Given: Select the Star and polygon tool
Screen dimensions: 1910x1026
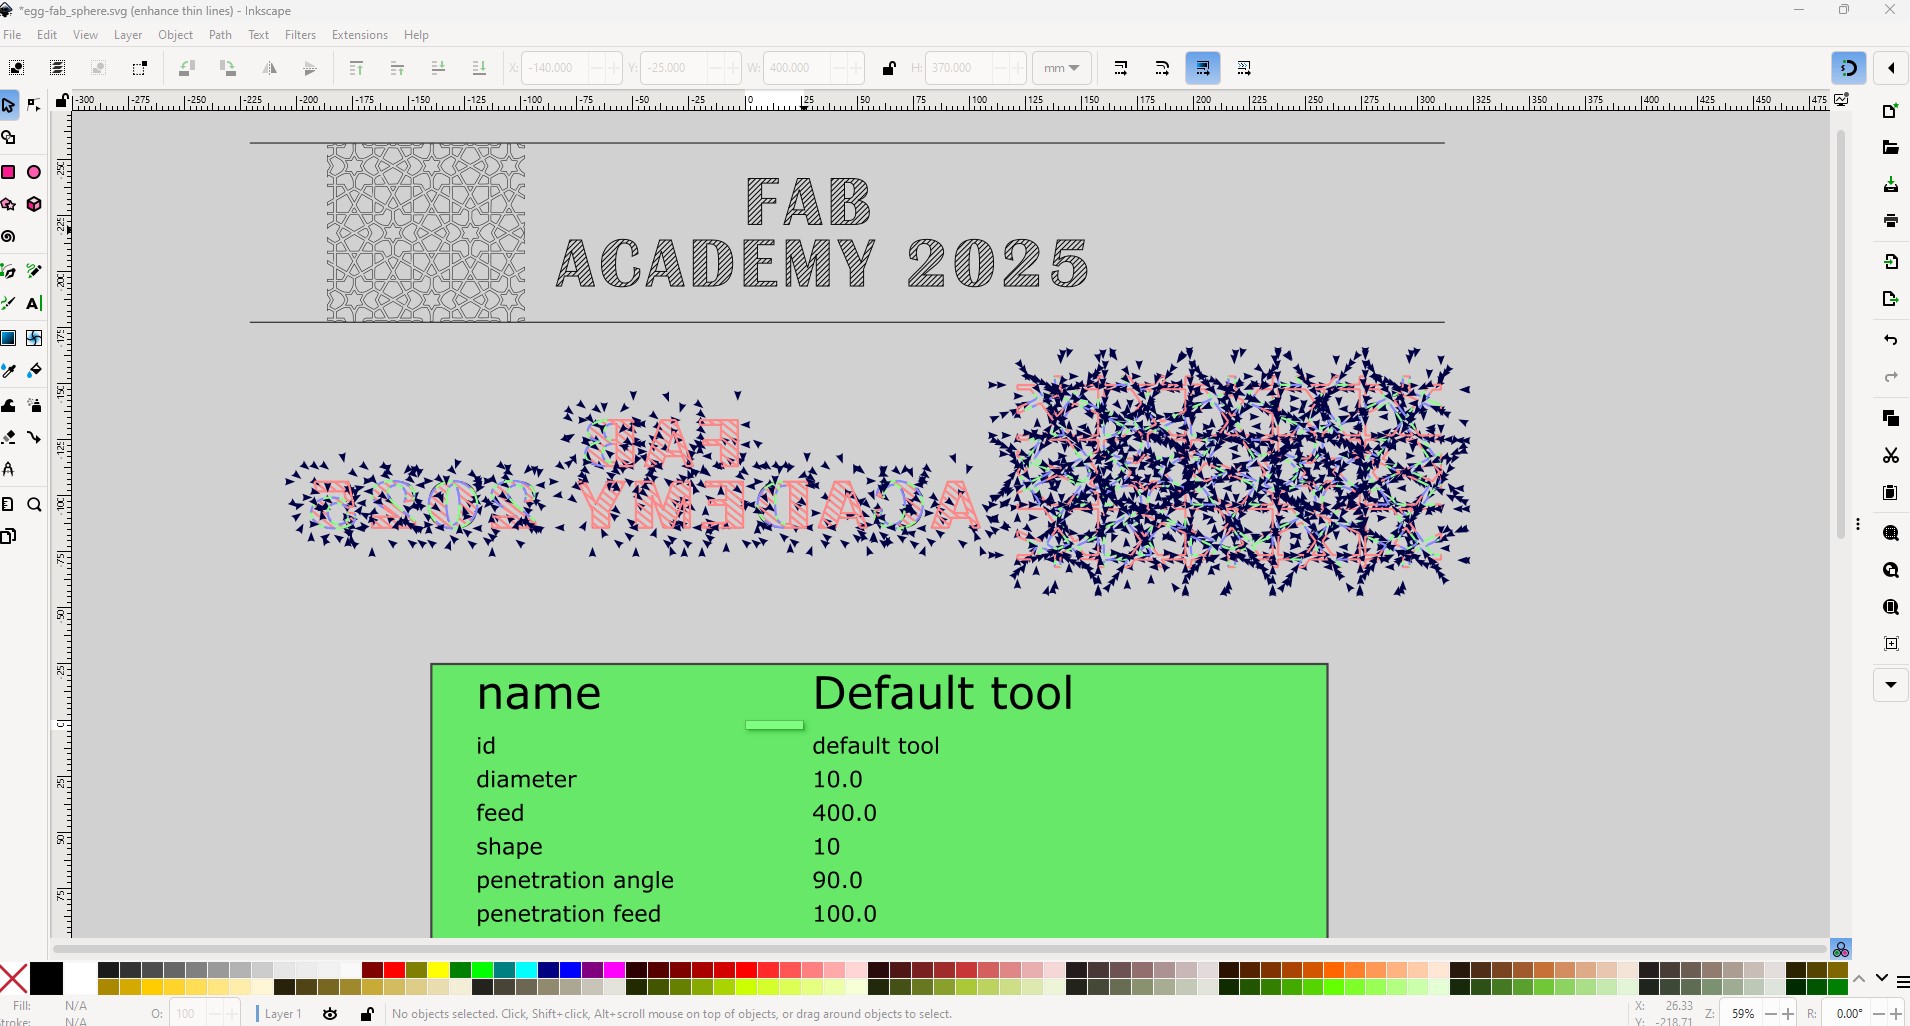Looking at the screenshot, I should click(9, 204).
